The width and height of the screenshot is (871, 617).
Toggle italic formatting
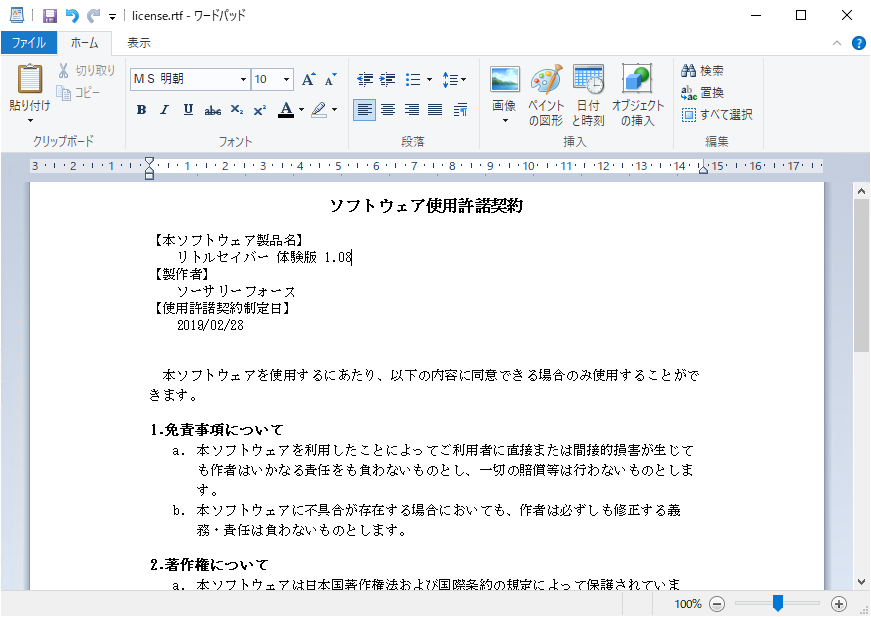[164, 110]
